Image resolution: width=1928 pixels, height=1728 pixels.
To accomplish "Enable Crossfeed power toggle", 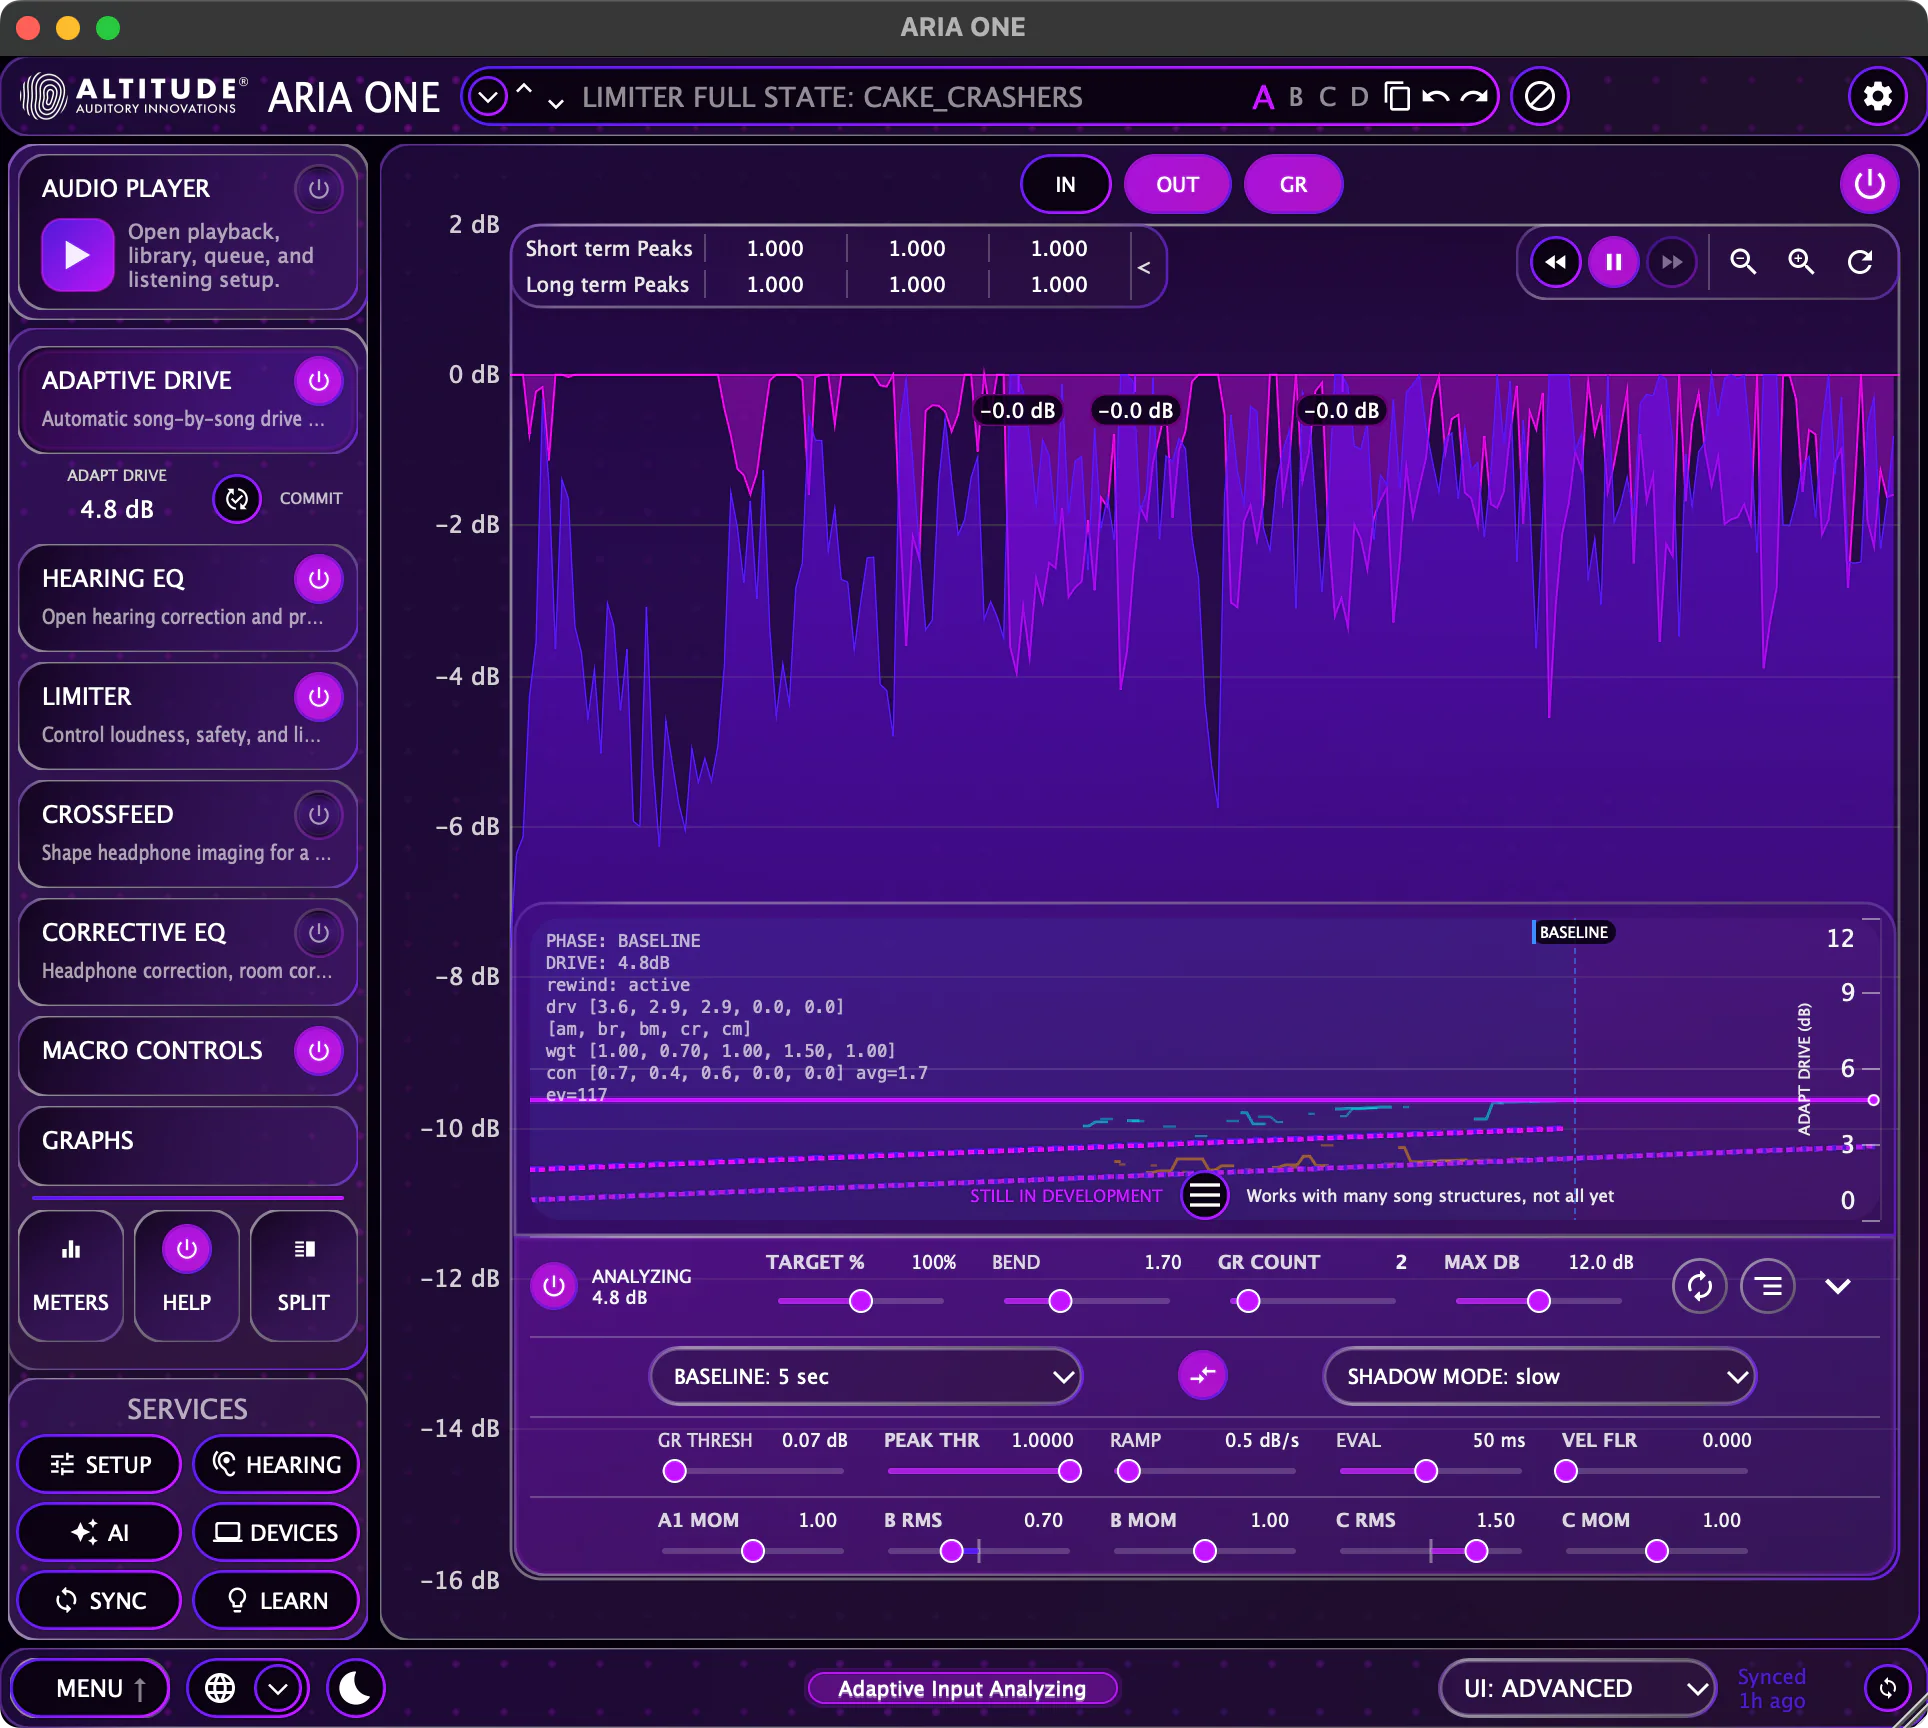I will [319, 815].
